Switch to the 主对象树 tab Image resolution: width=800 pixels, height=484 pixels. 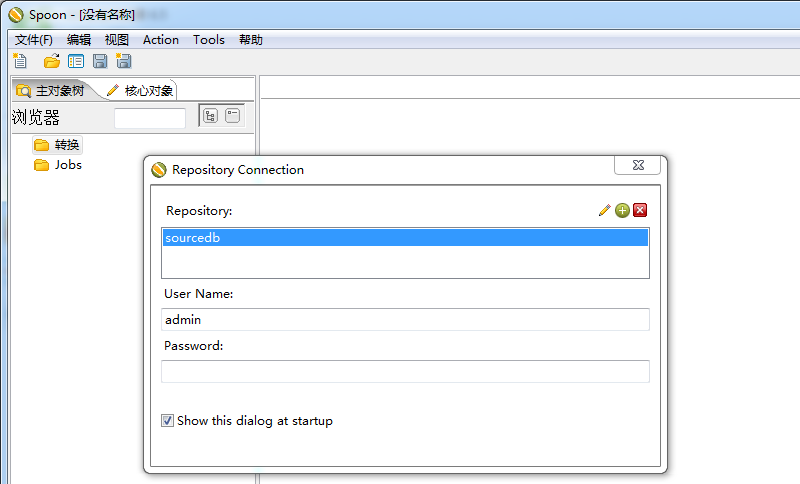51,91
